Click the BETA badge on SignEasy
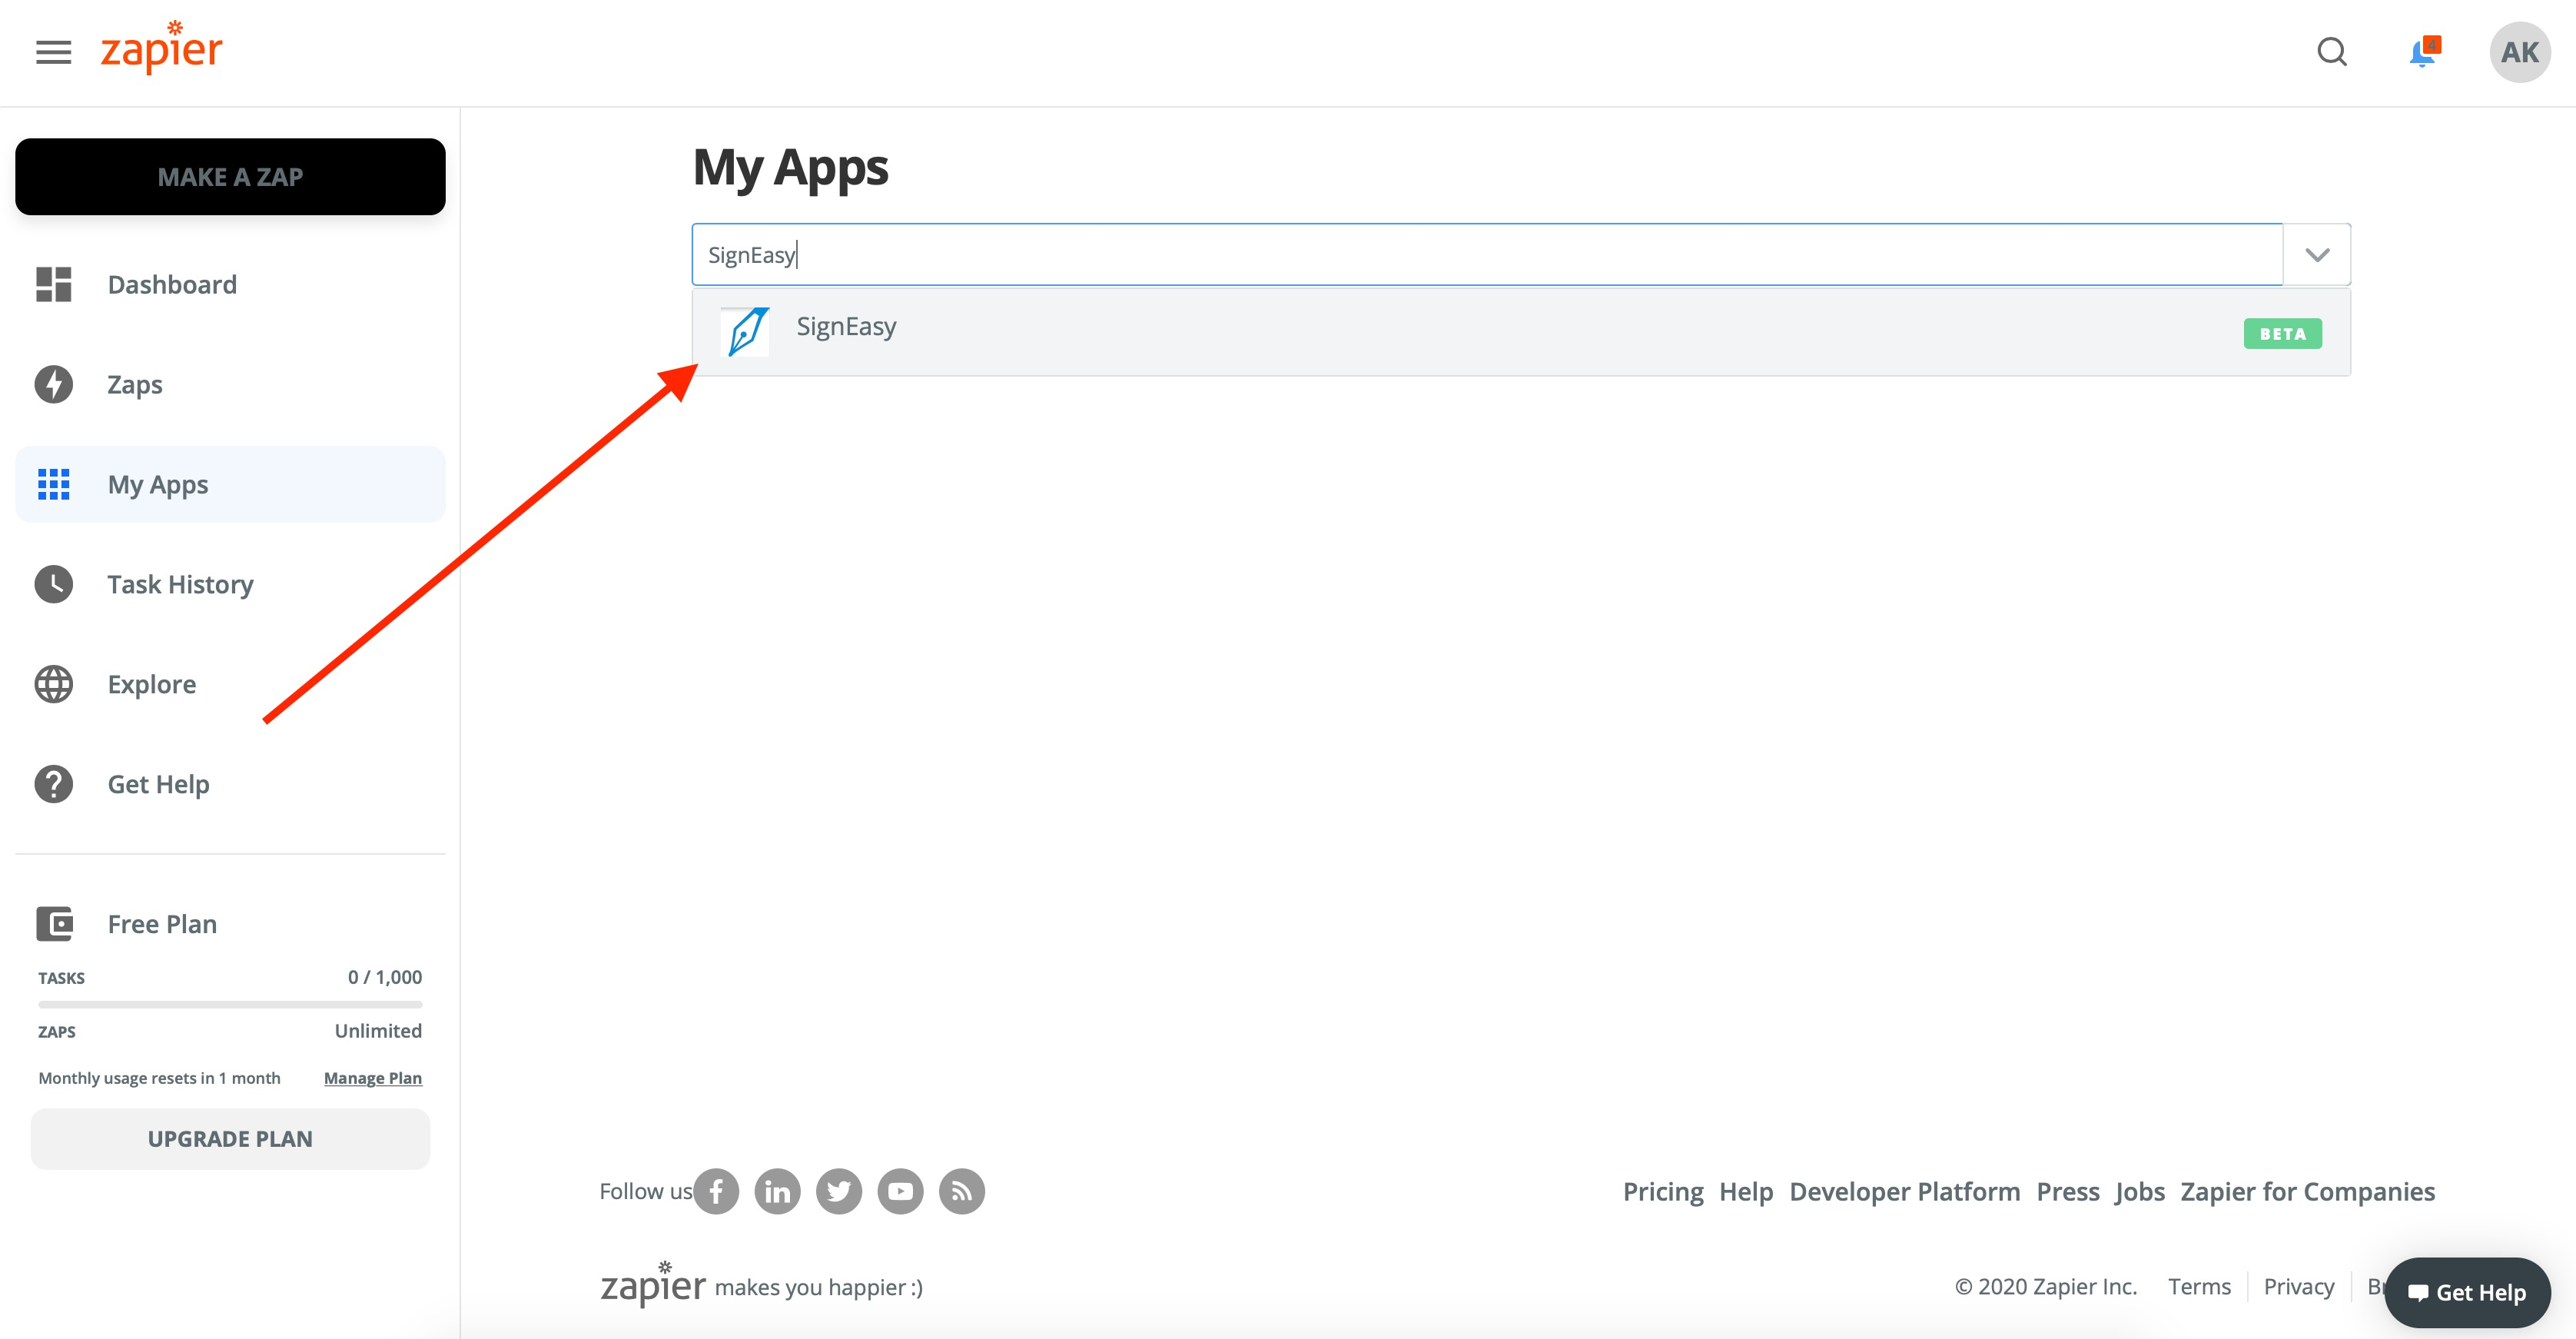This screenshot has height=1339, width=2576. coord(2283,334)
